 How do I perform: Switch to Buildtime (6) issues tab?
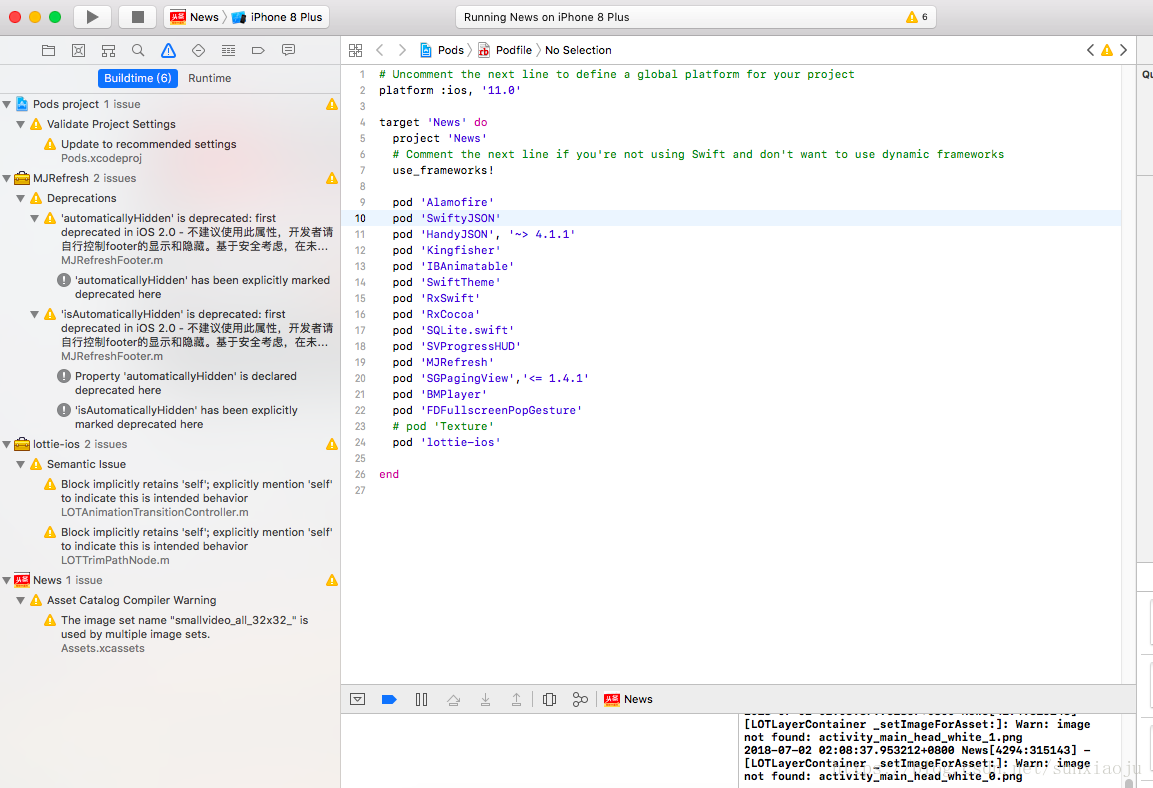[138, 78]
